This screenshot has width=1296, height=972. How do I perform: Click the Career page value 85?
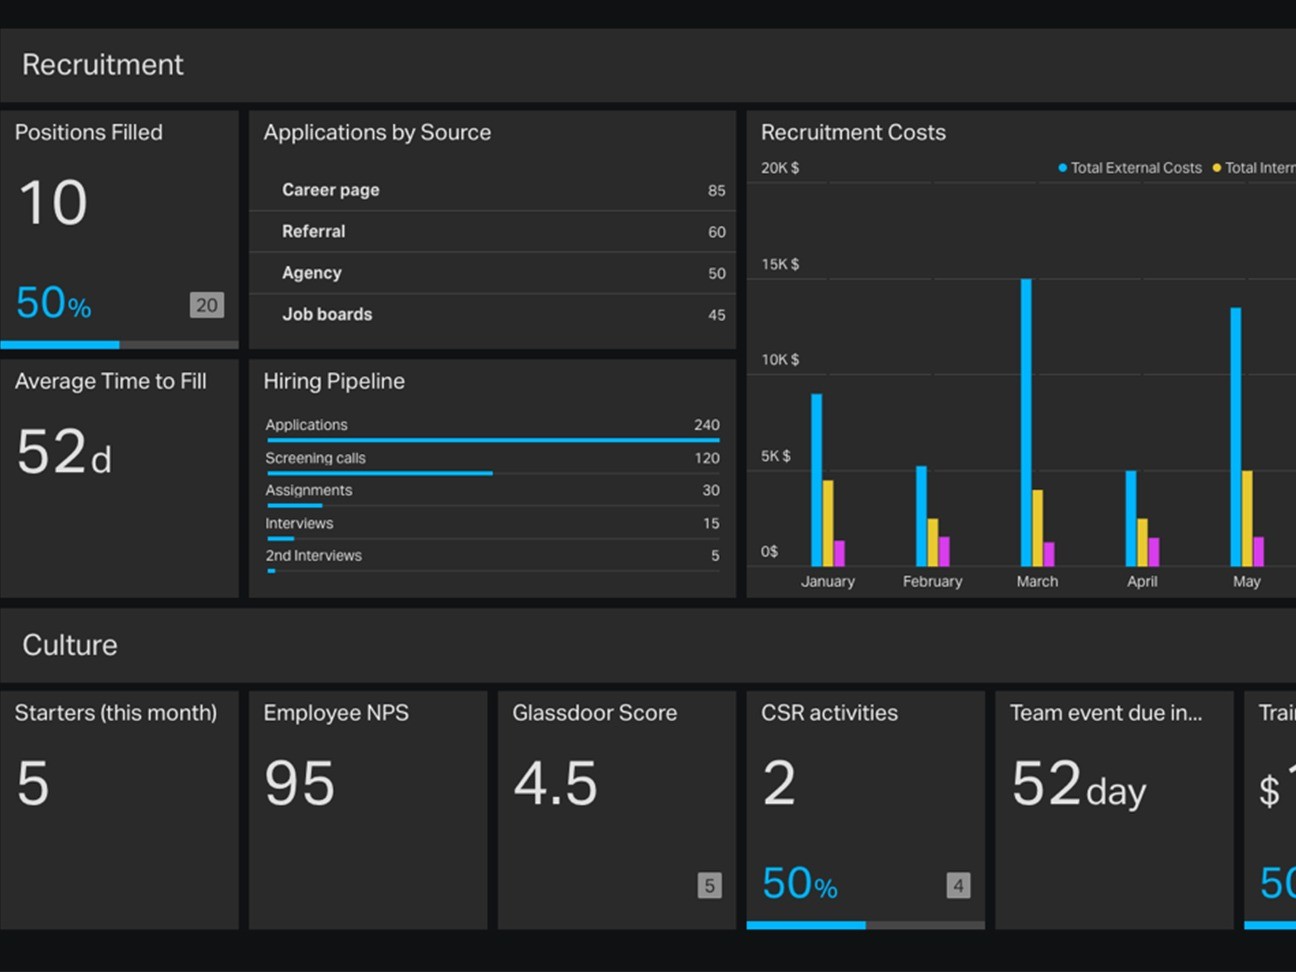pos(716,190)
